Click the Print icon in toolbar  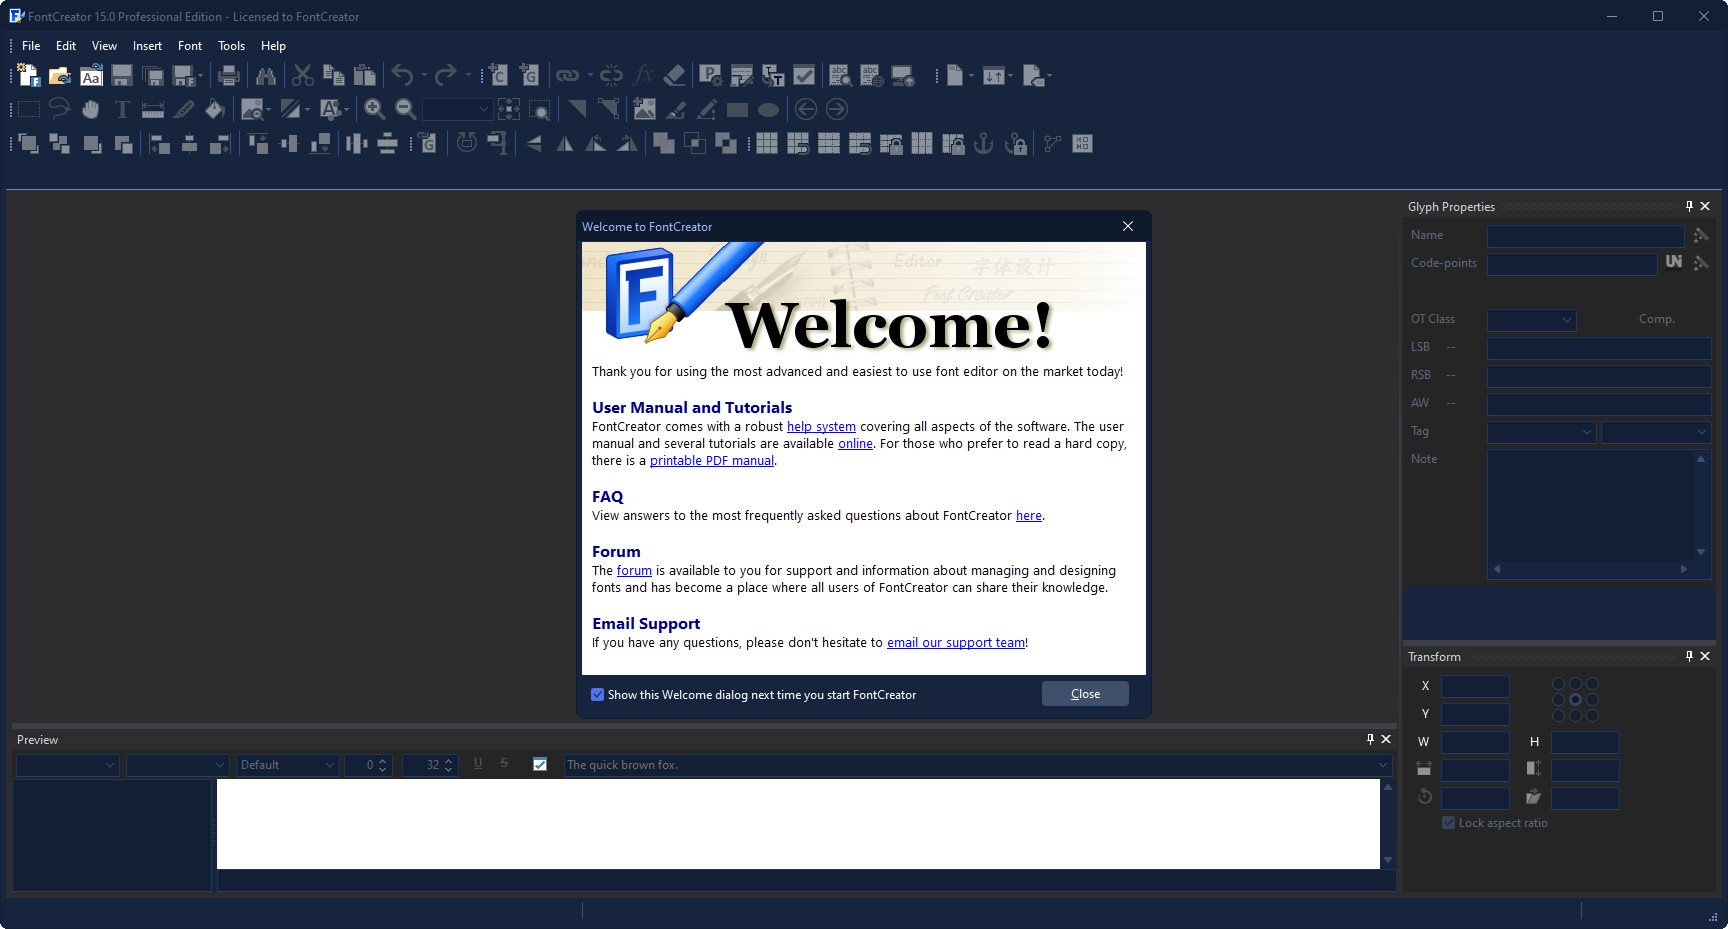coord(229,75)
